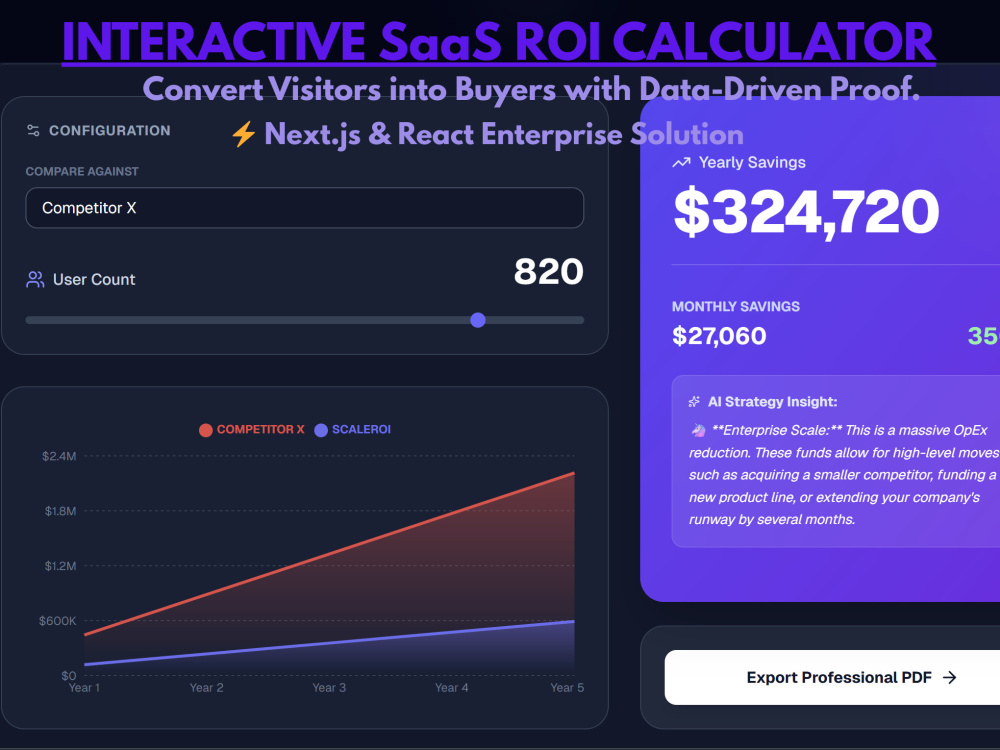Click the AI Strategy Insight sparkle icon
The height and width of the screenshot is (750, 1000).
point(694,402)
